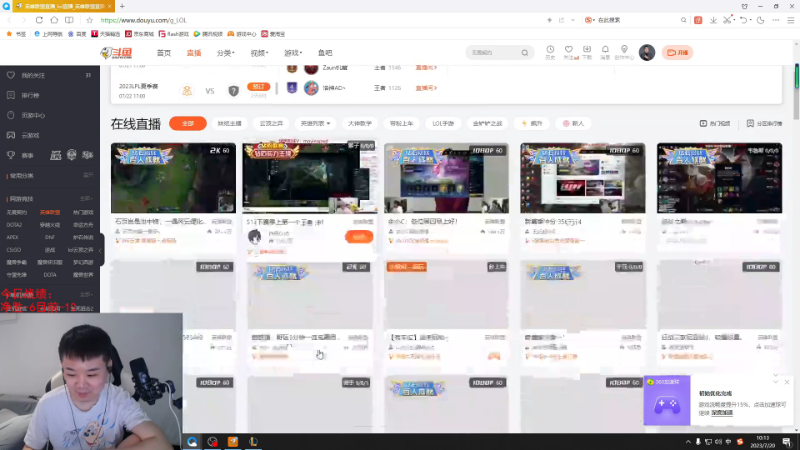Expand the 游戏 dropdown menu
Viewport: 800px width, 450px height.
point(293,53)
